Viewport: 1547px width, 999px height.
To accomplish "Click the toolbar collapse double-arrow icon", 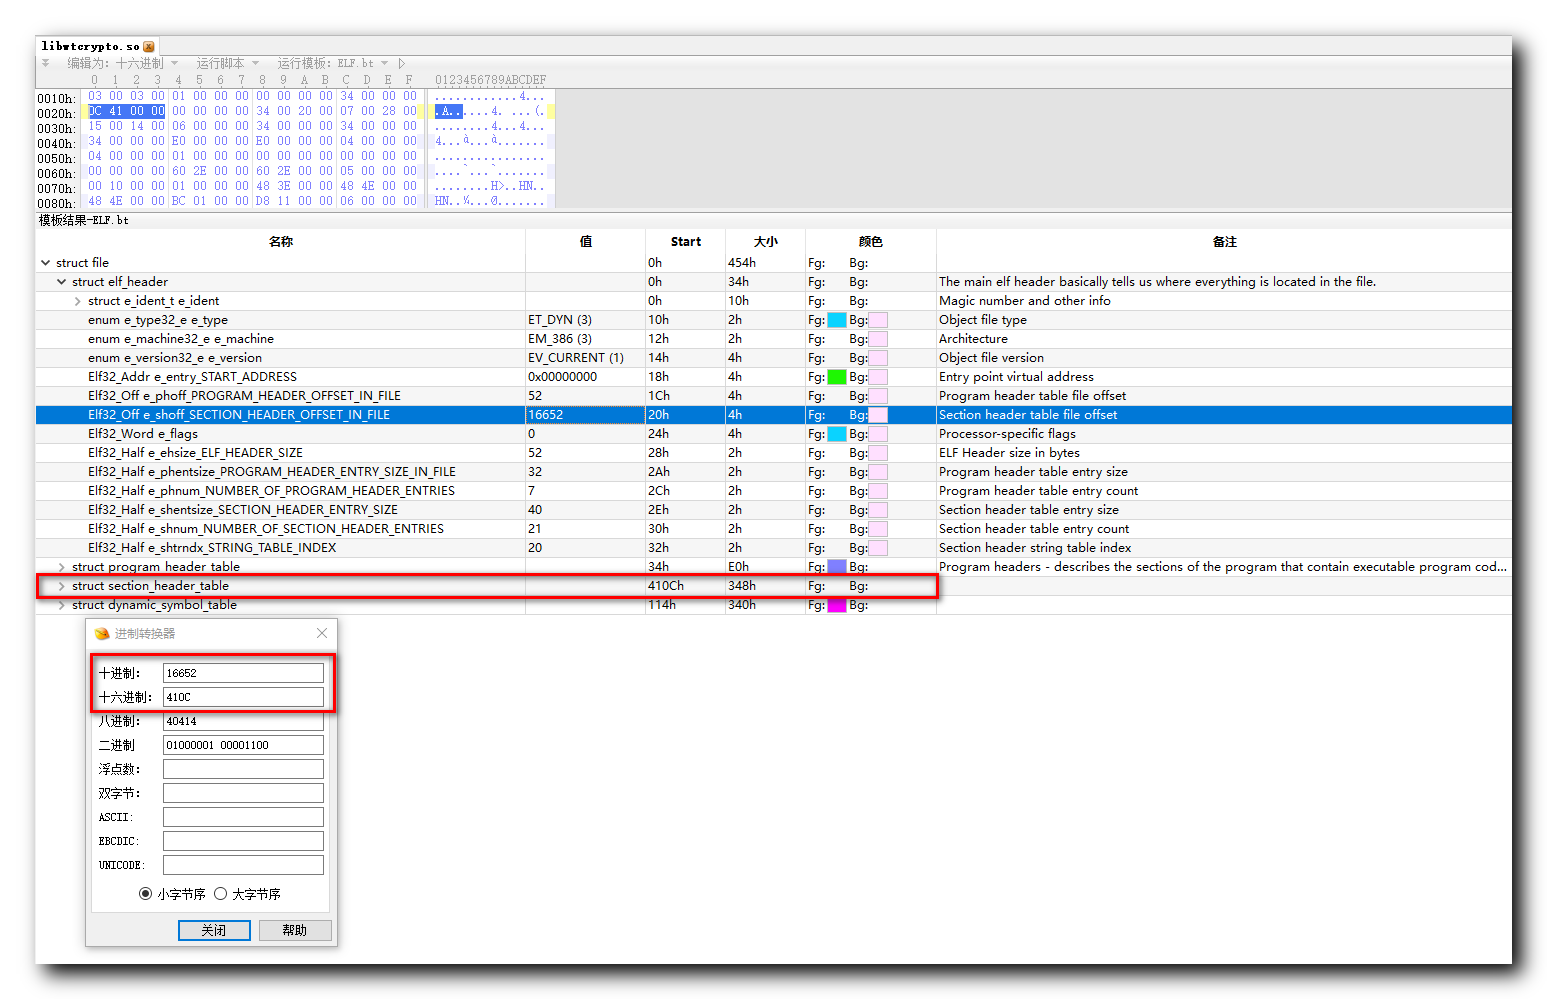I will point(45,63).
